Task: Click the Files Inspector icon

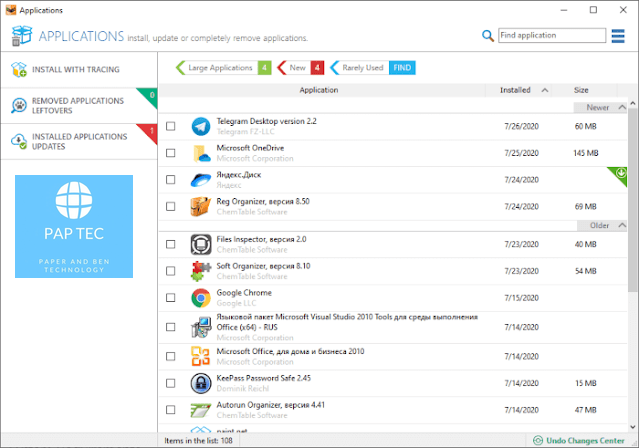Action: 201,244
